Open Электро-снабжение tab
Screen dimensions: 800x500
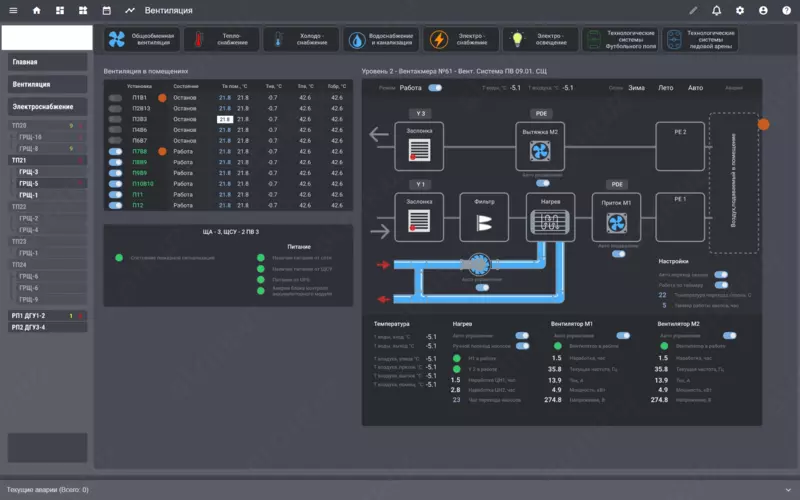coord(461,39)
